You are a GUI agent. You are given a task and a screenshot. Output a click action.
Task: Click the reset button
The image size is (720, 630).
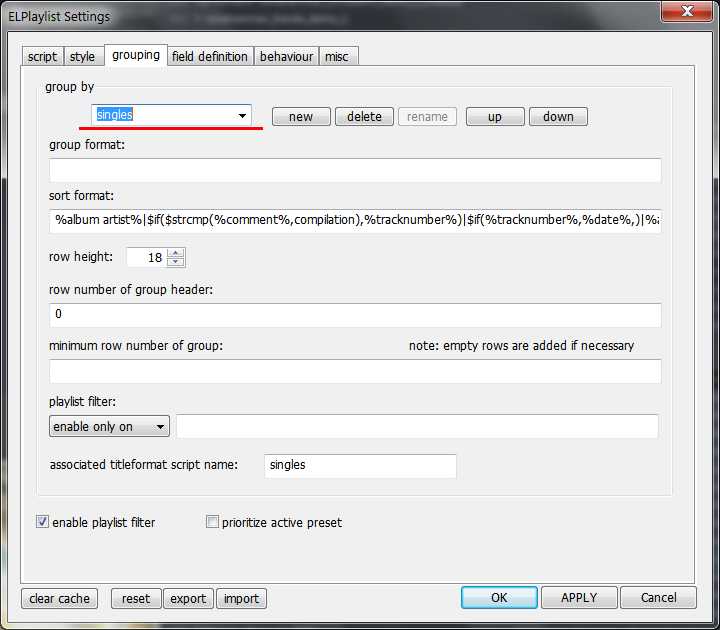(136, 598)
